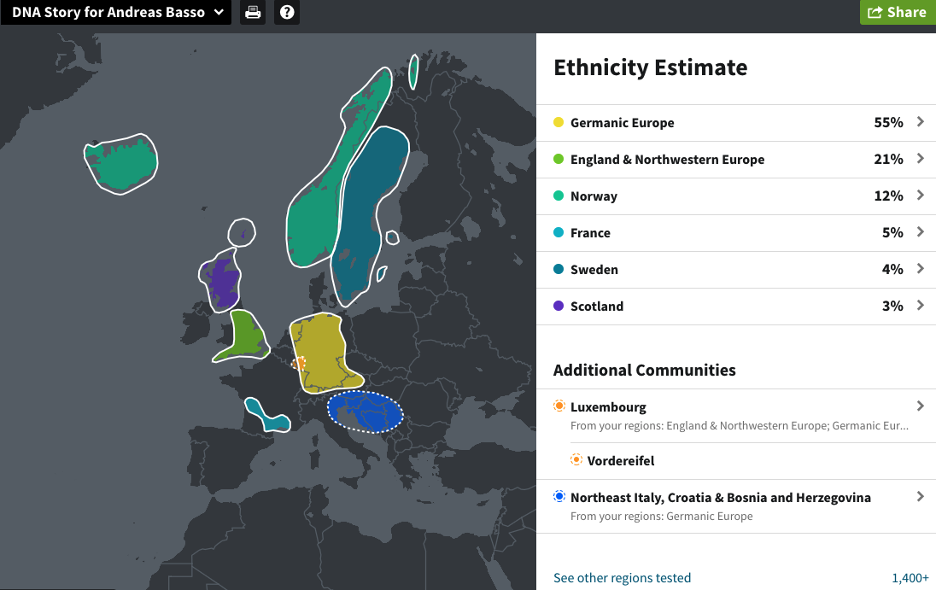Click purple Scotland region on map
This screenshot has width=936, height=590.
(222, 281)
